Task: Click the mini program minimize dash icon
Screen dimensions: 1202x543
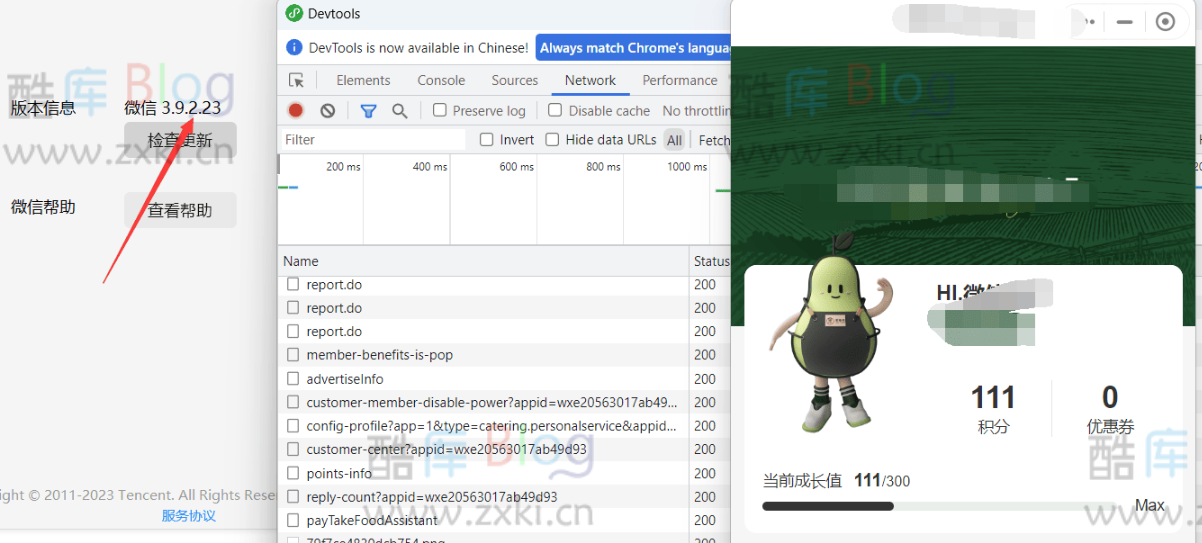Action: pyautogui.click(x=1125, y=22)
